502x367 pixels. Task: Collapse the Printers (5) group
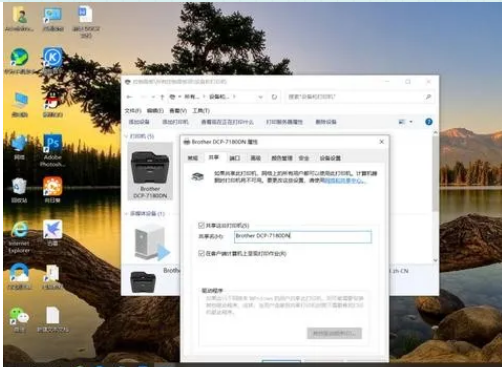(126, 136)
